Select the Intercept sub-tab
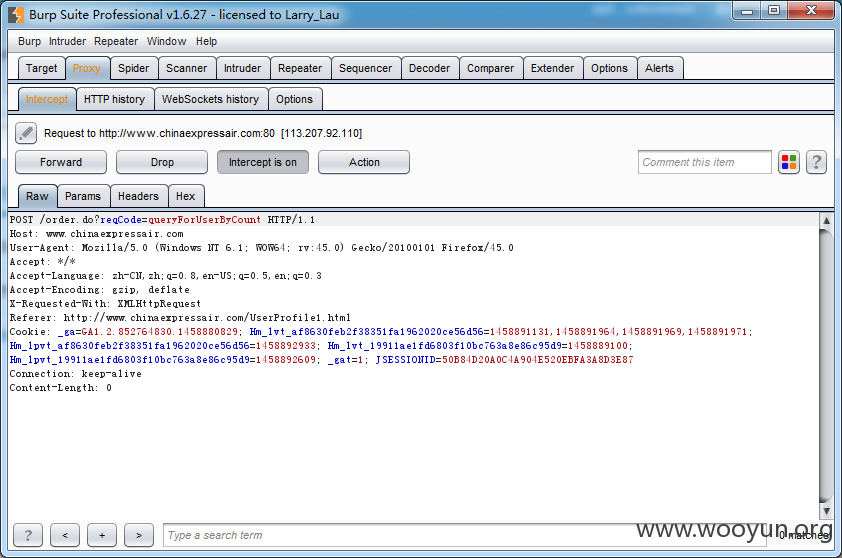This screenshot has height=558, width=842. click(47, 99)
